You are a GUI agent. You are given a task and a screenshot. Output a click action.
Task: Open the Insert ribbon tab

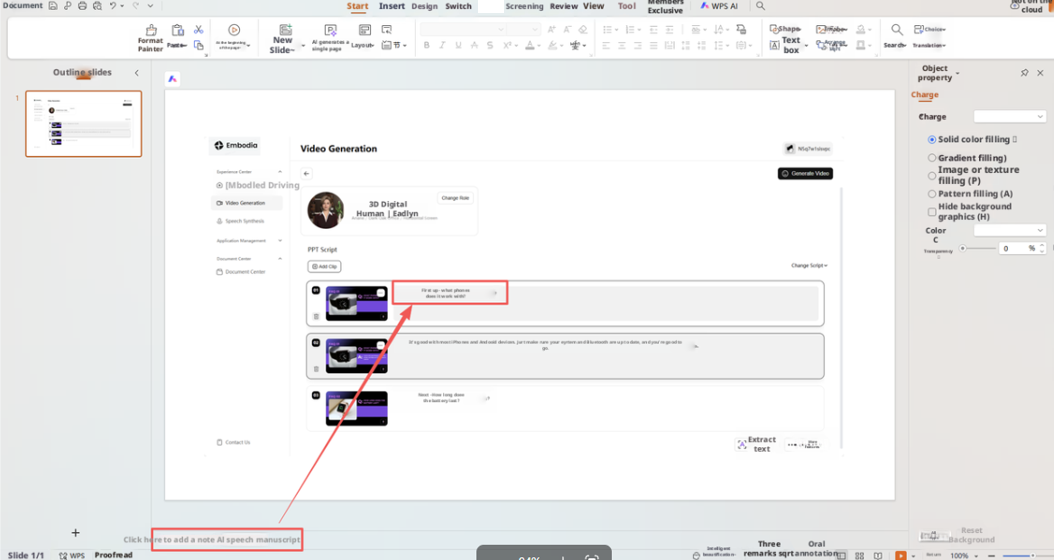click(x=392, y=6)
